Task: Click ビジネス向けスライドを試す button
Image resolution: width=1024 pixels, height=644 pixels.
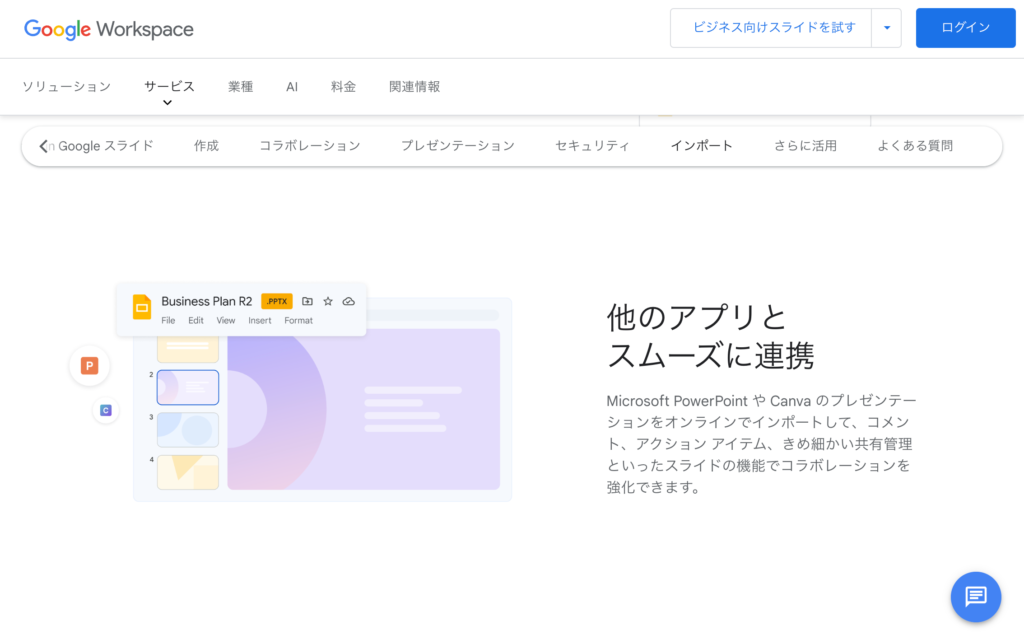Action: (x=771, y=28)
